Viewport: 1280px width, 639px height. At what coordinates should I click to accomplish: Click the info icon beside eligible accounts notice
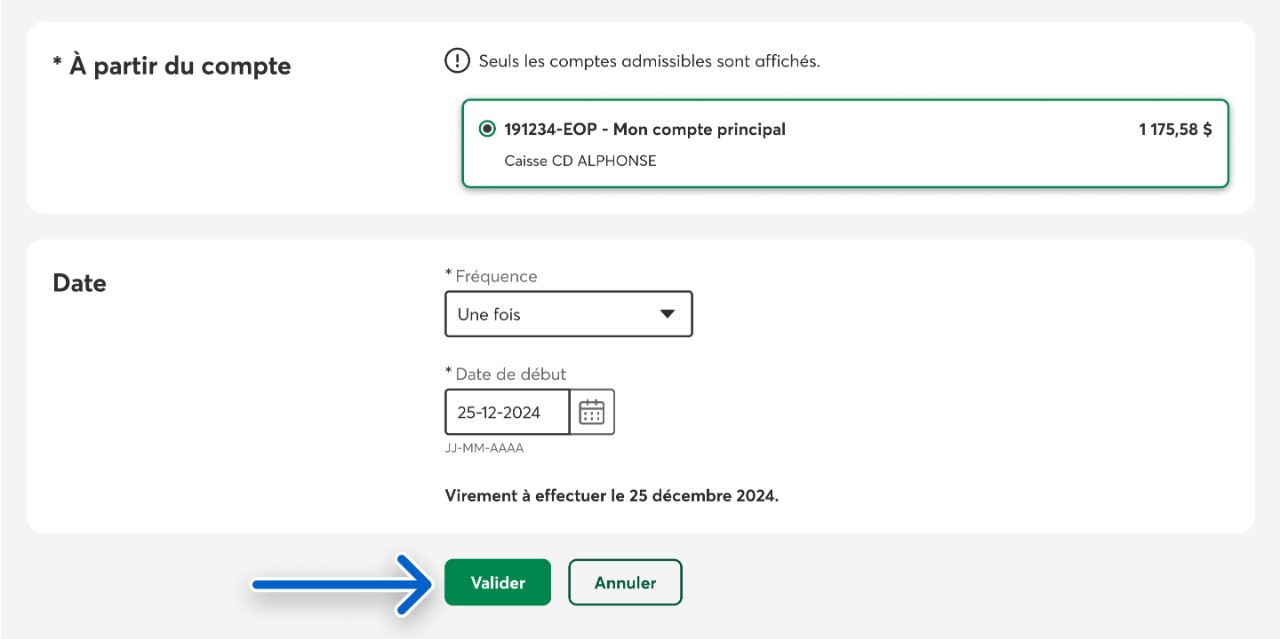(457, 61)
